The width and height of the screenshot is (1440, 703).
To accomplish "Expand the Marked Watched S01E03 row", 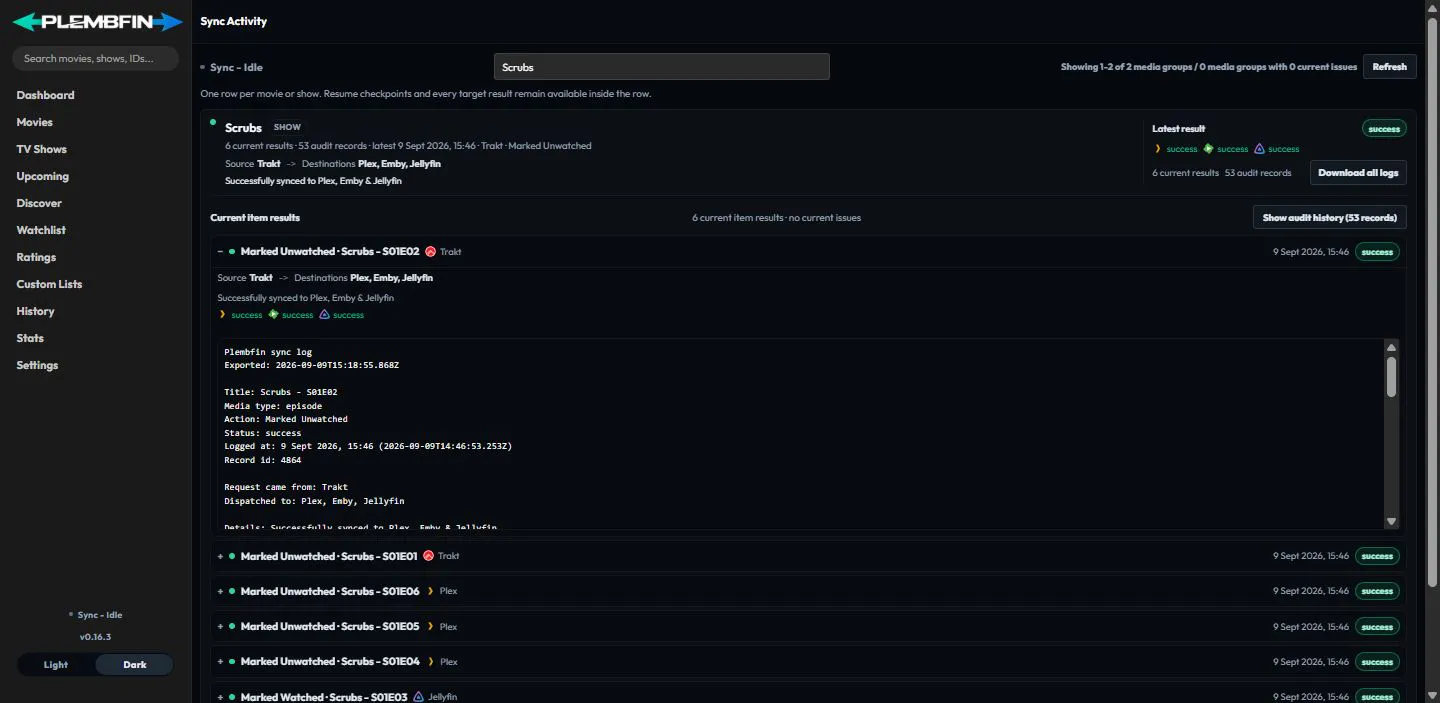I will point(219,697).
